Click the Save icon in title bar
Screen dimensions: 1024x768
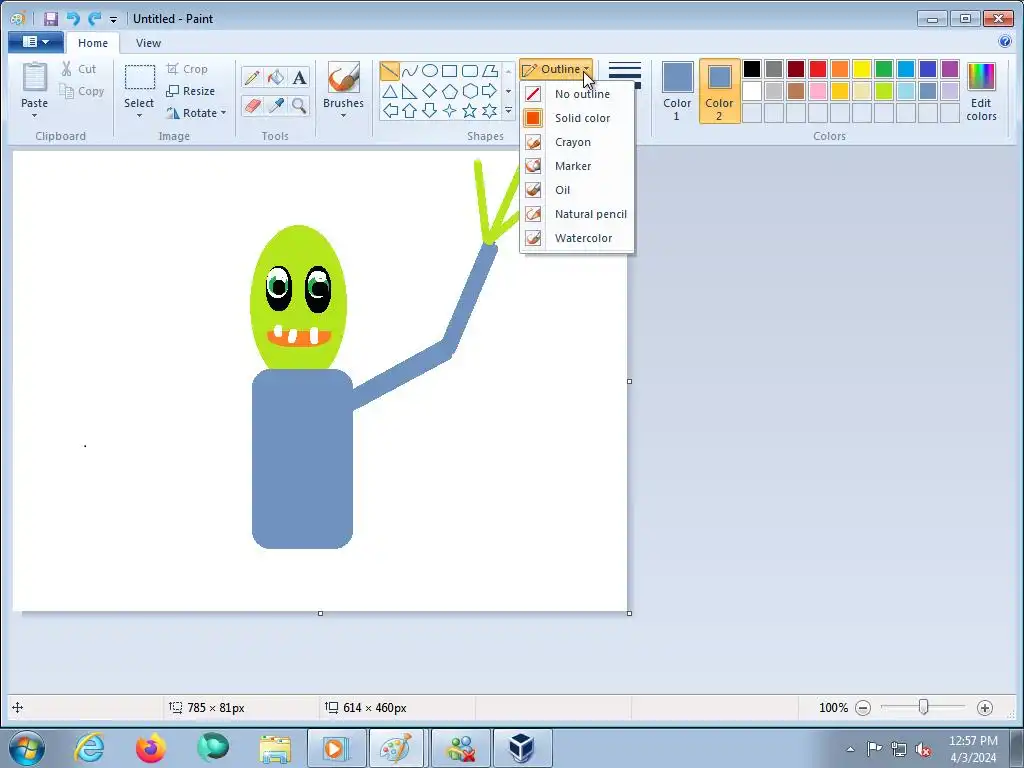[51, 18]
